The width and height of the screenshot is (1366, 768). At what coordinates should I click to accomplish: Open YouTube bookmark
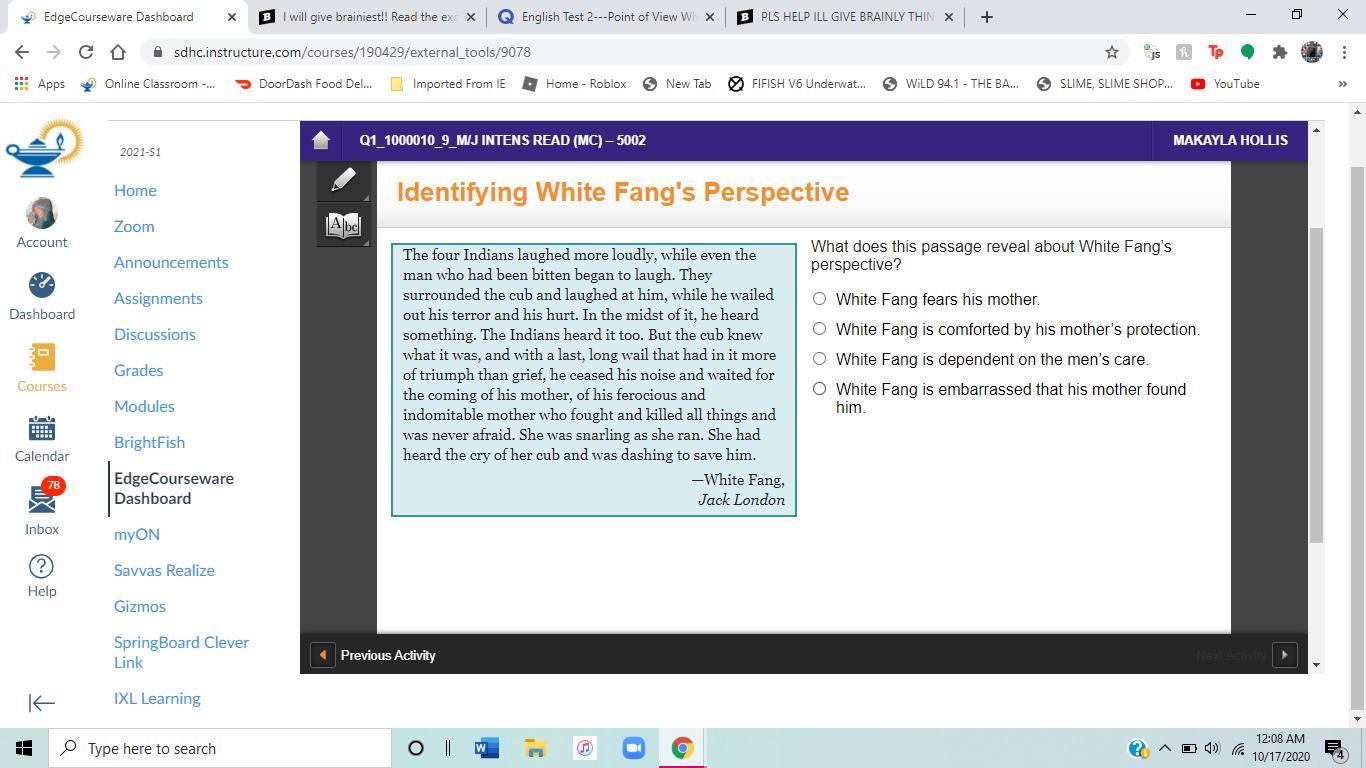(x=1225, y=84)
